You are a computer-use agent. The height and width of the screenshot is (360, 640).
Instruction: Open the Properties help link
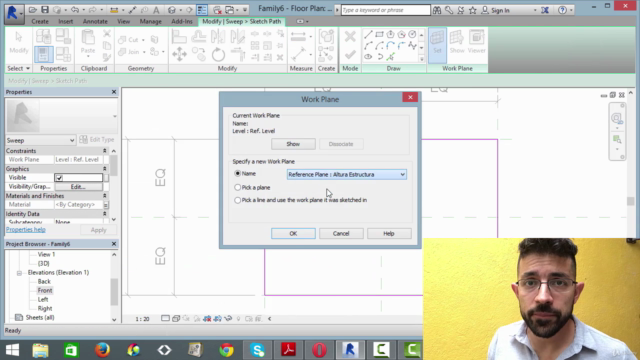[x=26, y=230]
